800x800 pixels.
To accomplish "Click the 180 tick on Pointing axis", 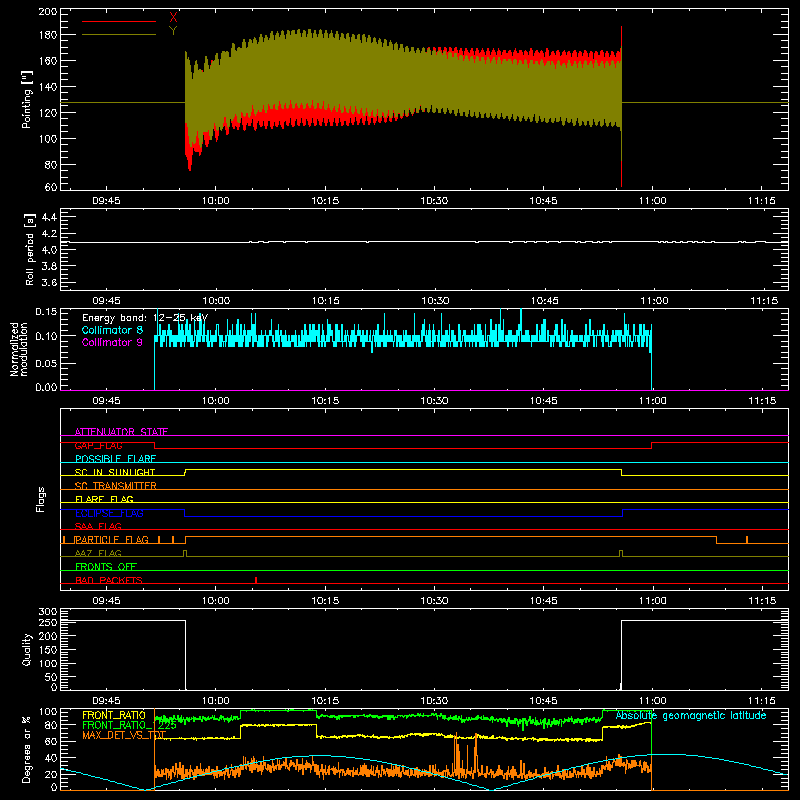I will pyautogui.click(x=48, y=35).
